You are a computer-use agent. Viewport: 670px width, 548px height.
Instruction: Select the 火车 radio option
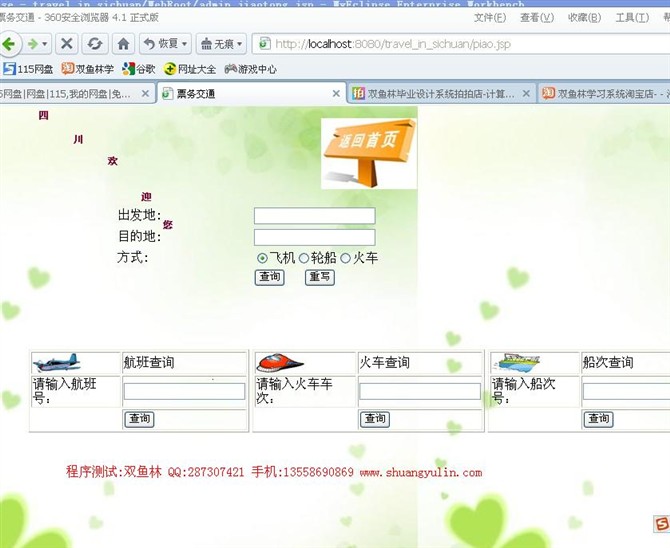[x=345, y=258]
